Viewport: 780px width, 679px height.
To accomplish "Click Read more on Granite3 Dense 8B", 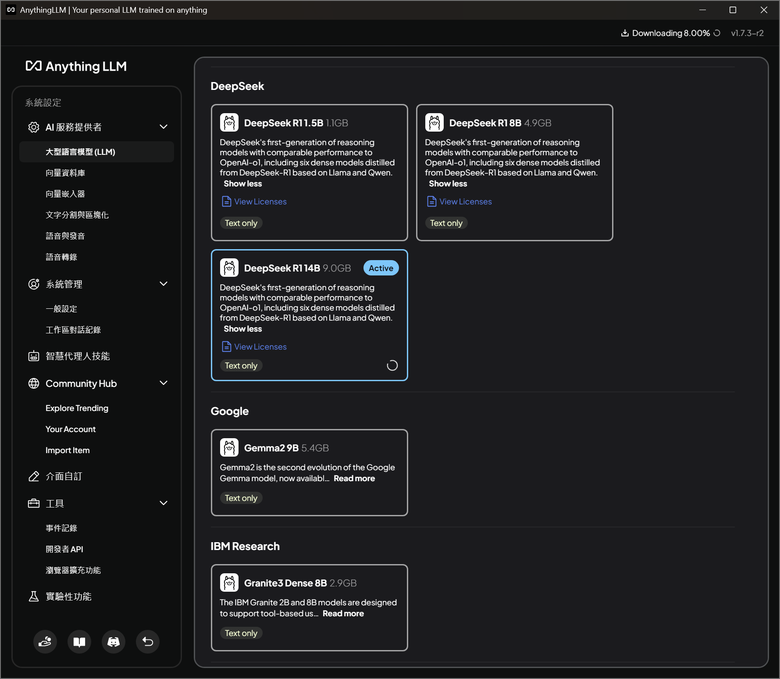I will (343, 614).
